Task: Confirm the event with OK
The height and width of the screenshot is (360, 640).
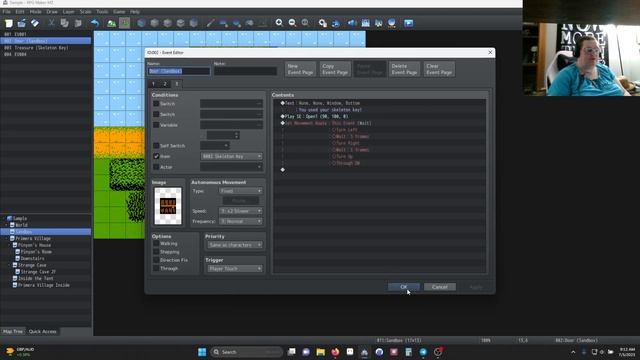Action: pos(403,287)
